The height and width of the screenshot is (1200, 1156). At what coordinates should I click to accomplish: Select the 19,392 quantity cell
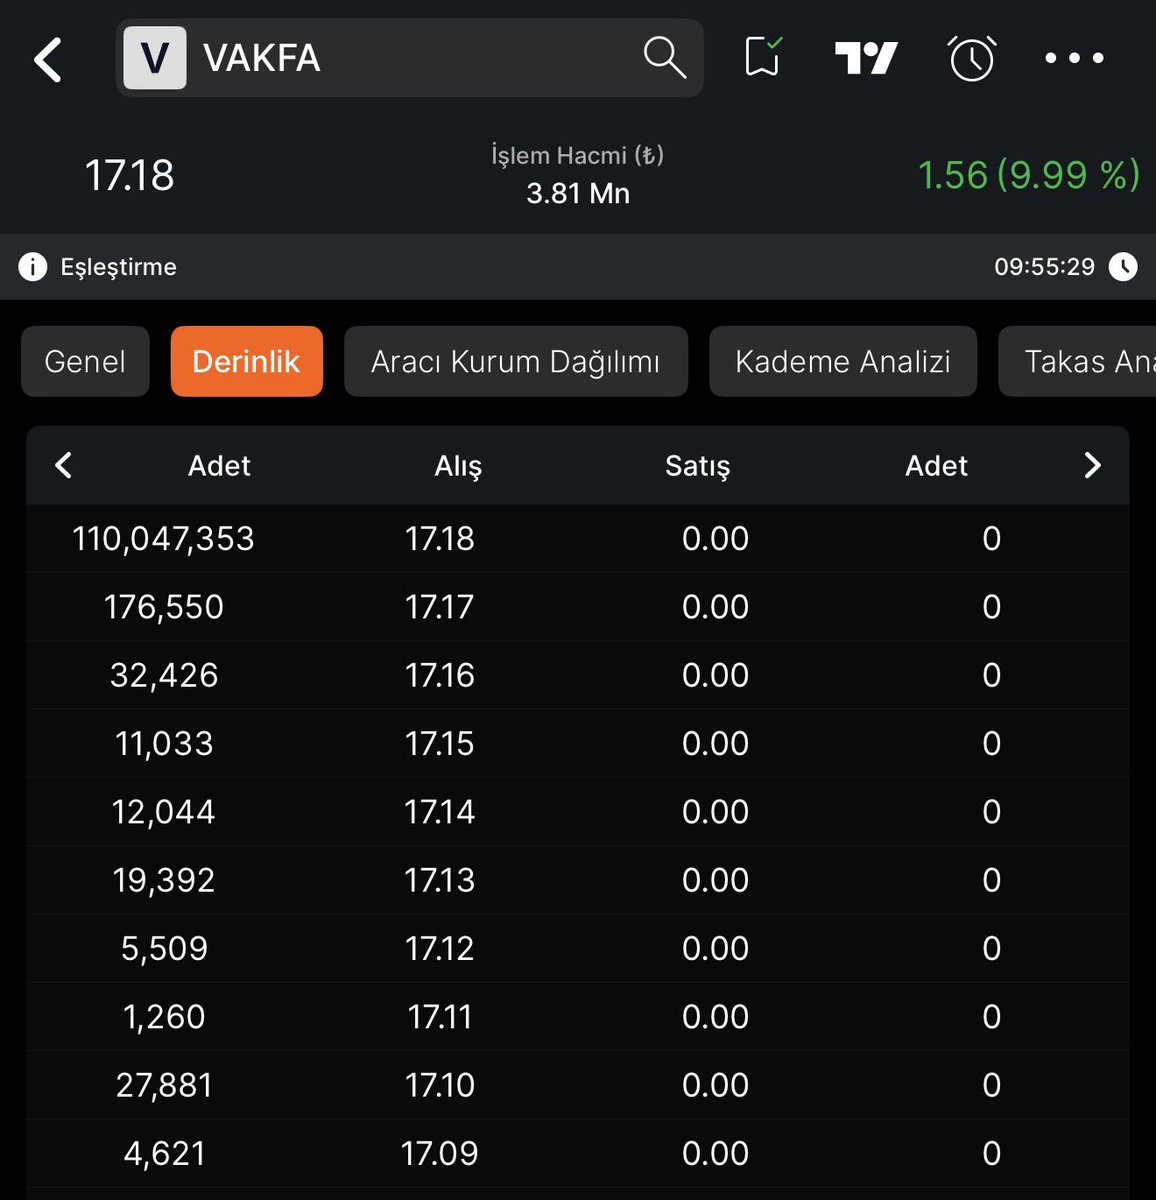[164, 880]
